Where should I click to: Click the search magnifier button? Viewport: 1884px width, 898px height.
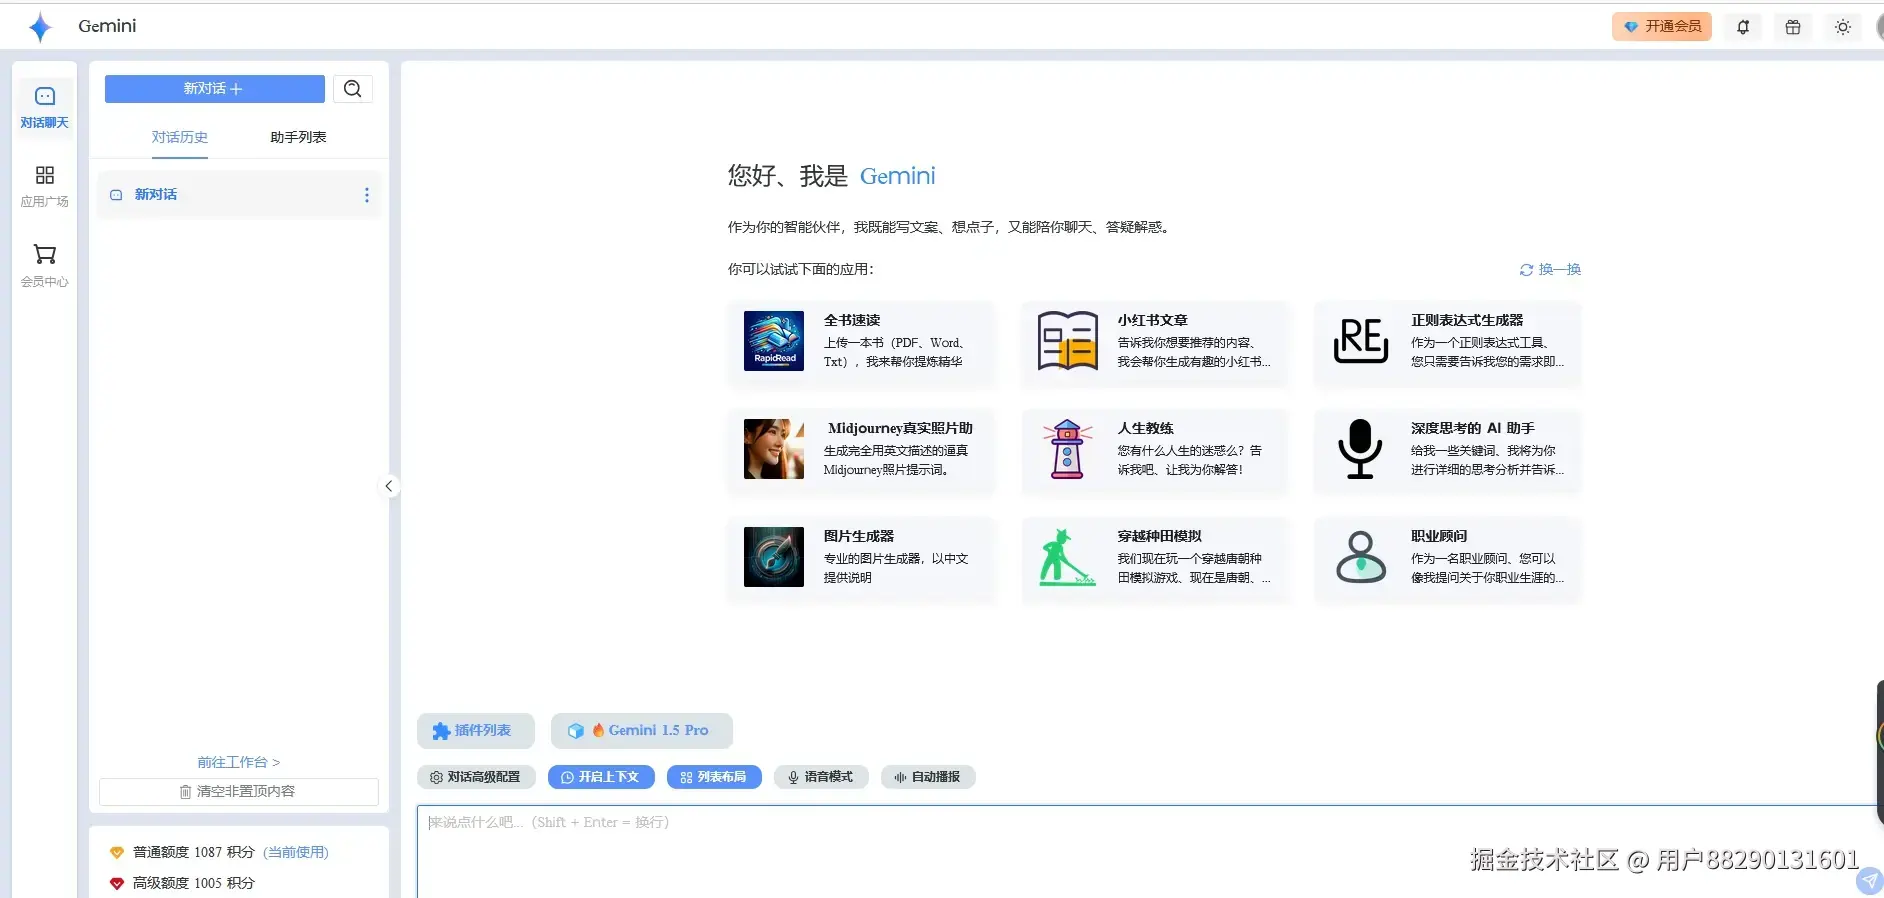click(353, 89)
